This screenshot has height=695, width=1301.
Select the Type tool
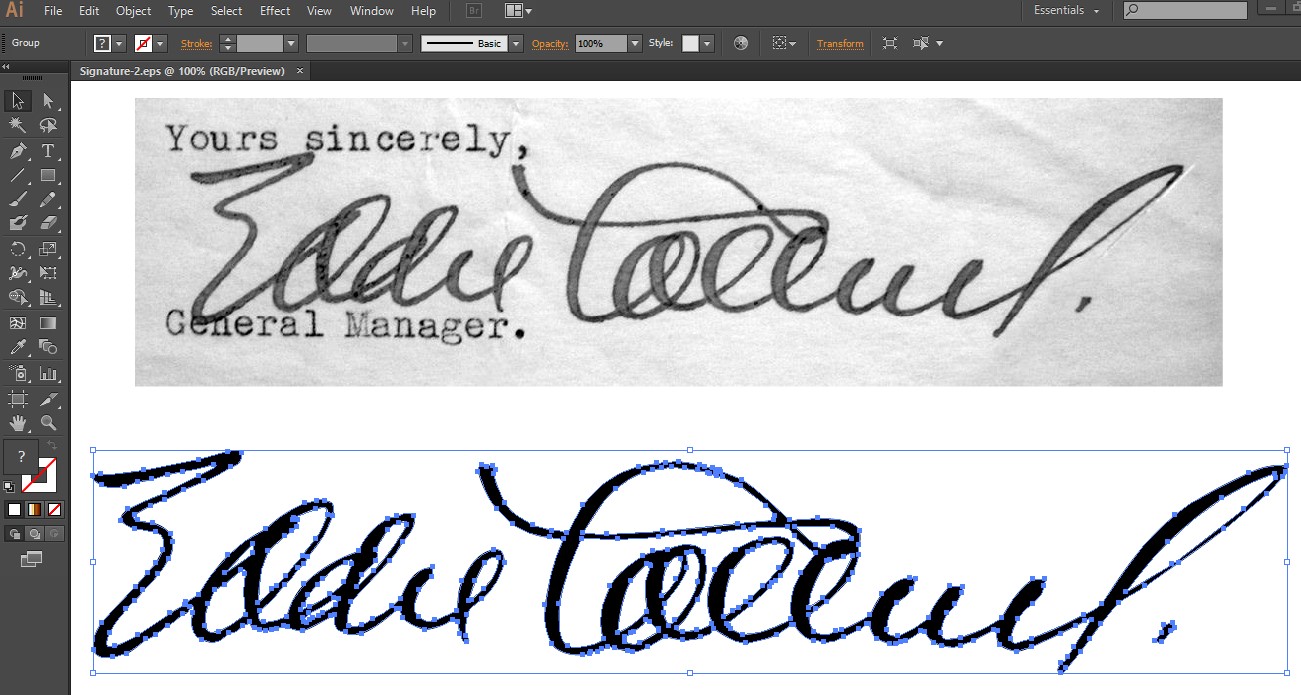47,151
